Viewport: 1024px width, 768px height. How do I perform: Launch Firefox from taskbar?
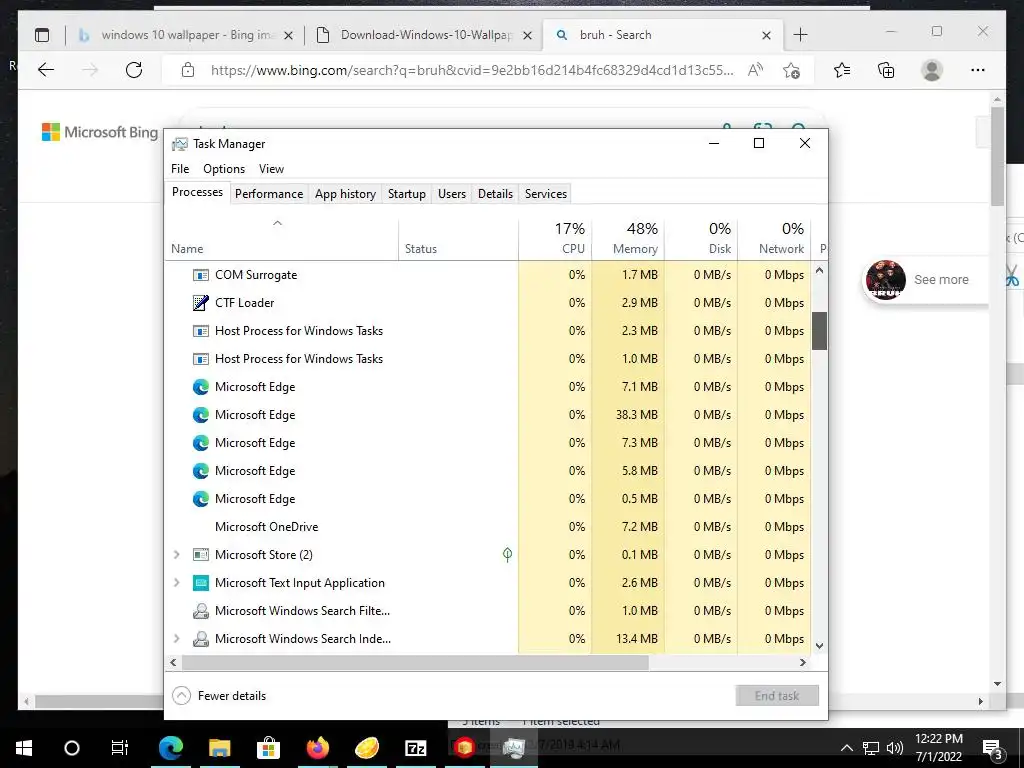317,748
